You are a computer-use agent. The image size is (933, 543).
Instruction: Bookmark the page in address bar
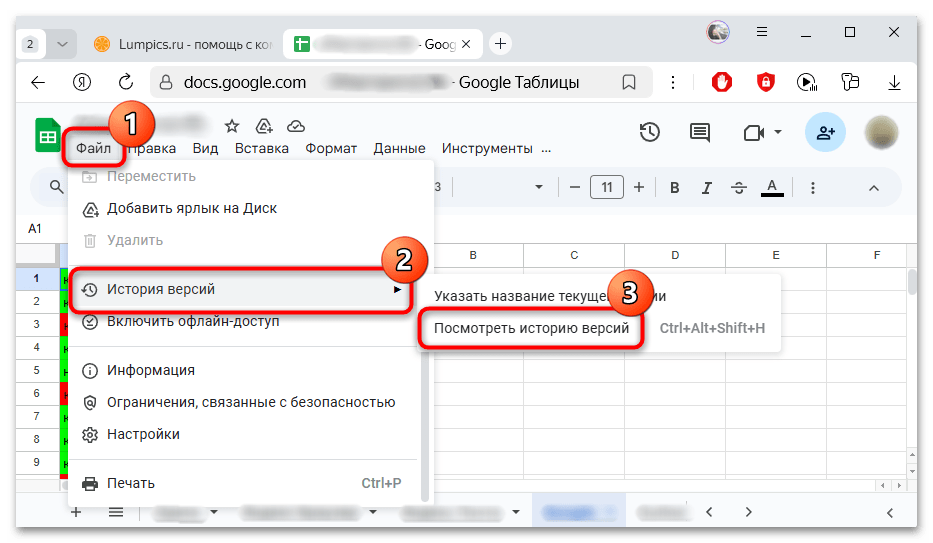629,83
